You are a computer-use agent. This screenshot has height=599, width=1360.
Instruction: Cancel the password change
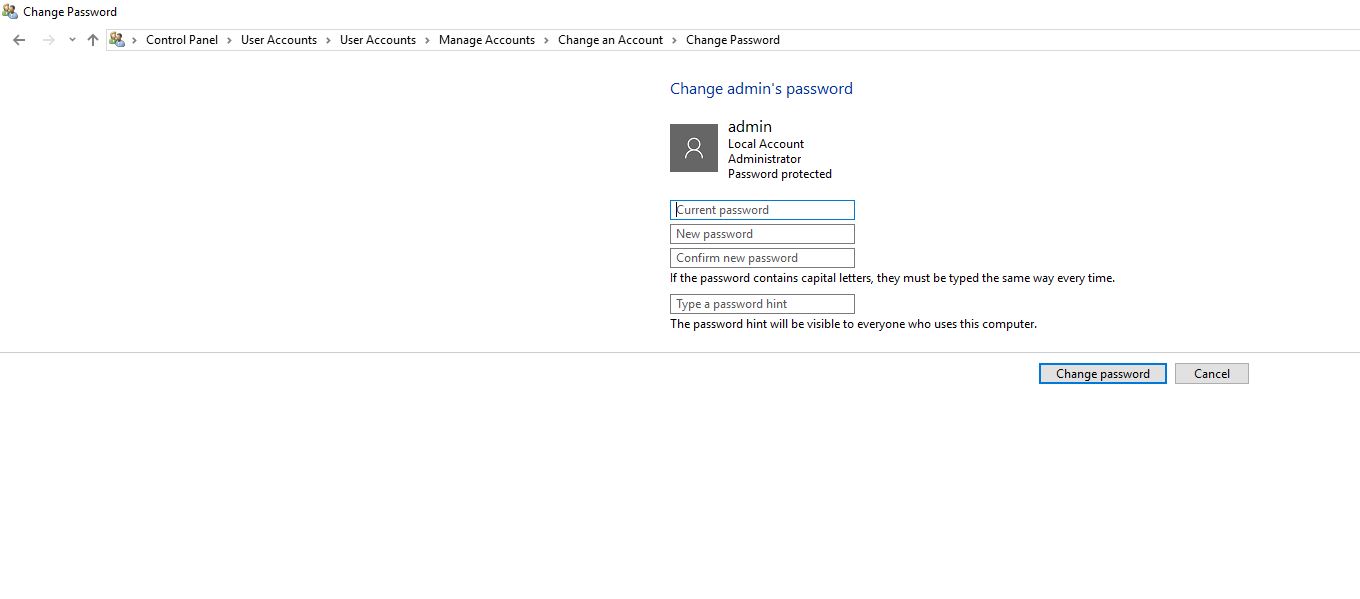point(1211,374)
